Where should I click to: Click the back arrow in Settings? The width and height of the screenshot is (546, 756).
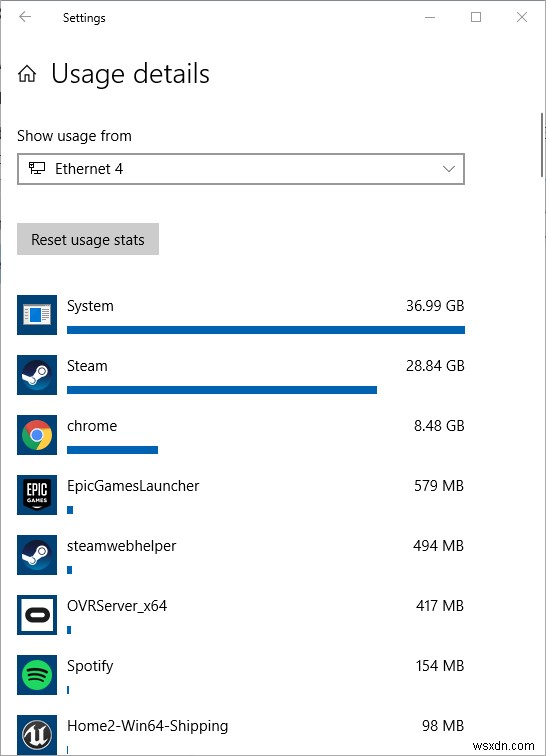(x=25, y=17)
